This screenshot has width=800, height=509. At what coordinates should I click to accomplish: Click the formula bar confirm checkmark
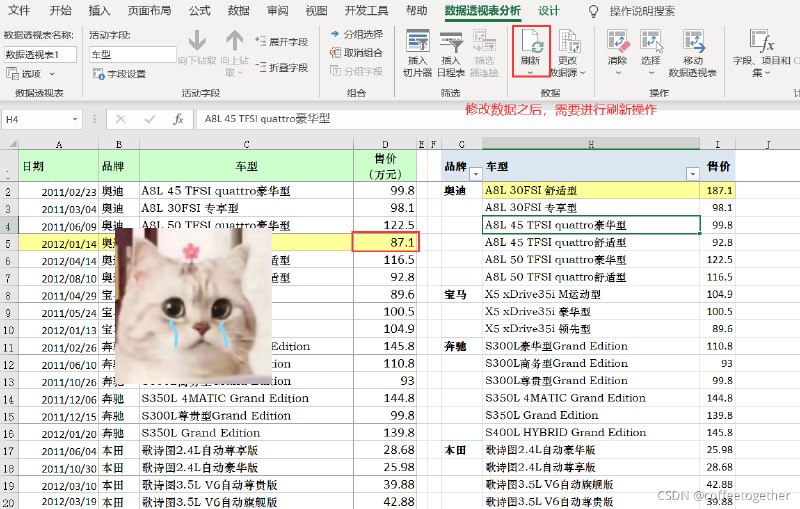pos(149,119)
